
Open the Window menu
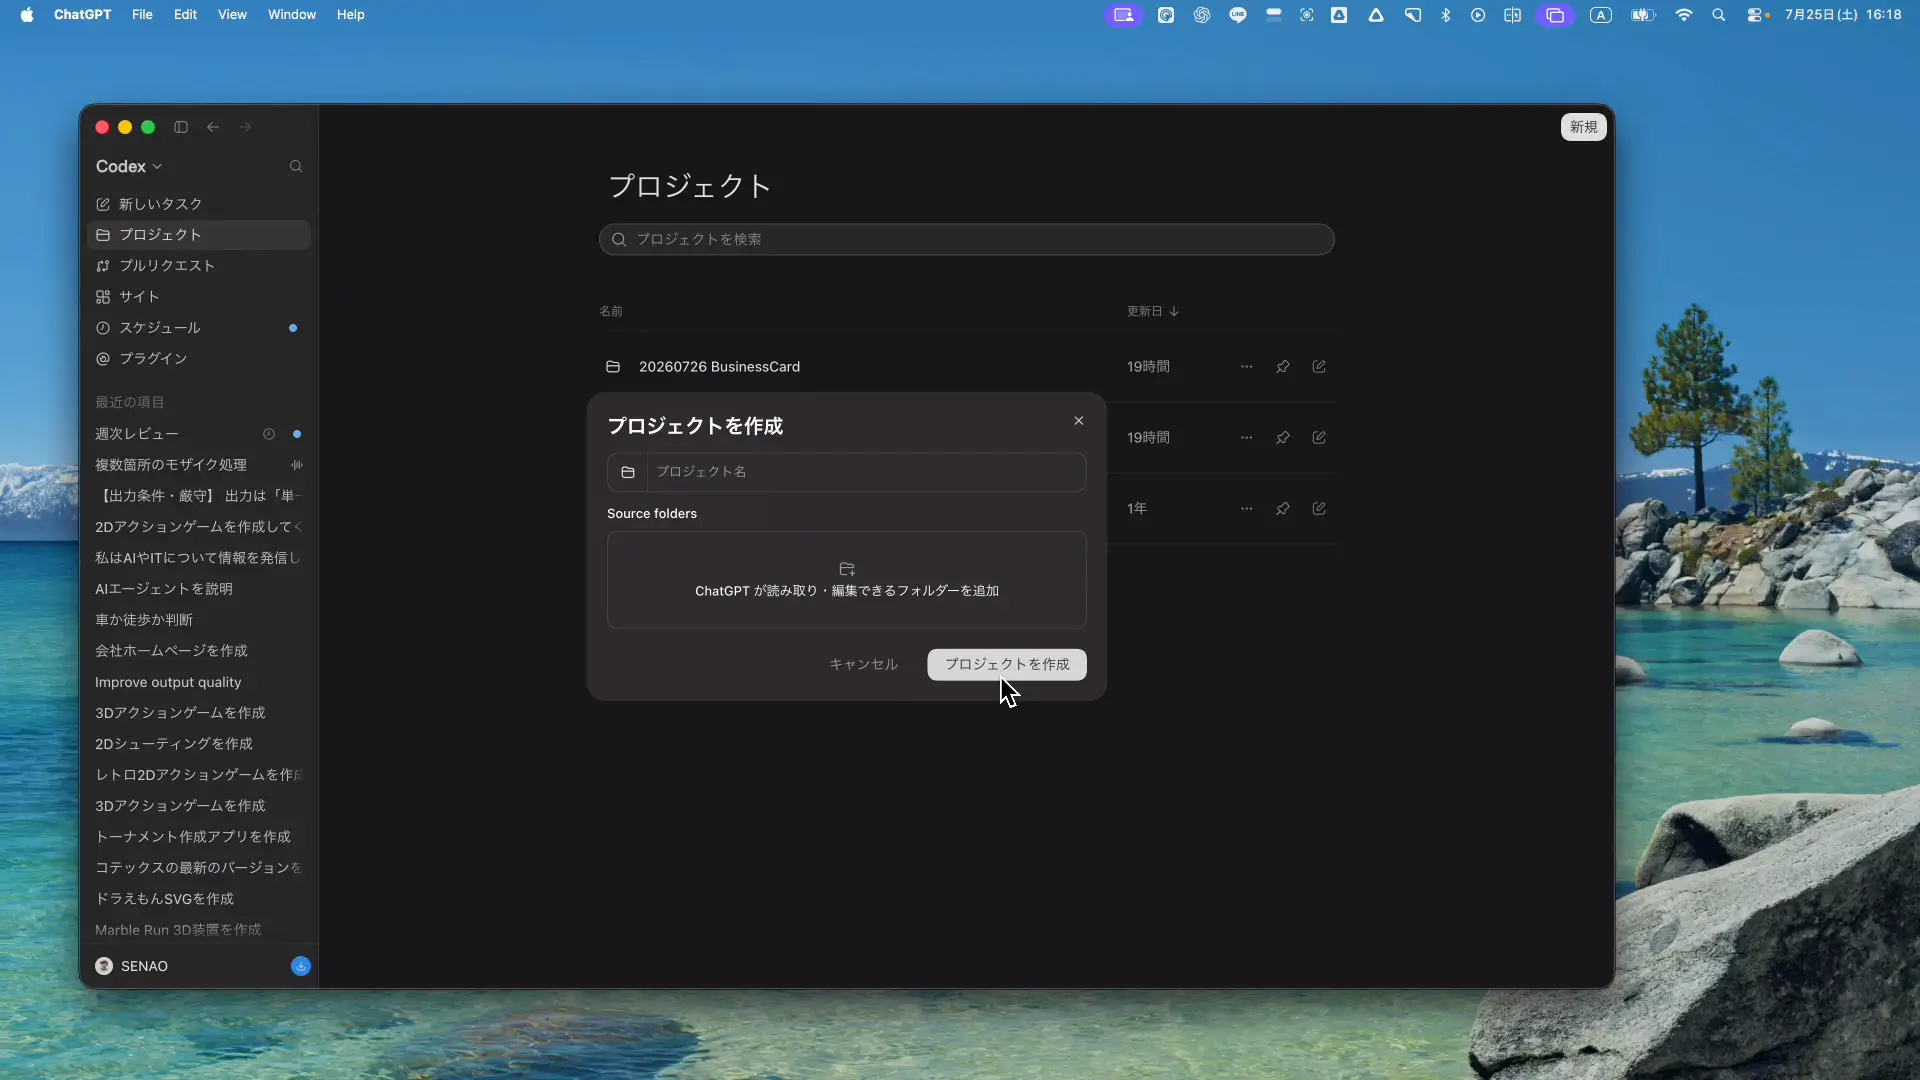291,15
